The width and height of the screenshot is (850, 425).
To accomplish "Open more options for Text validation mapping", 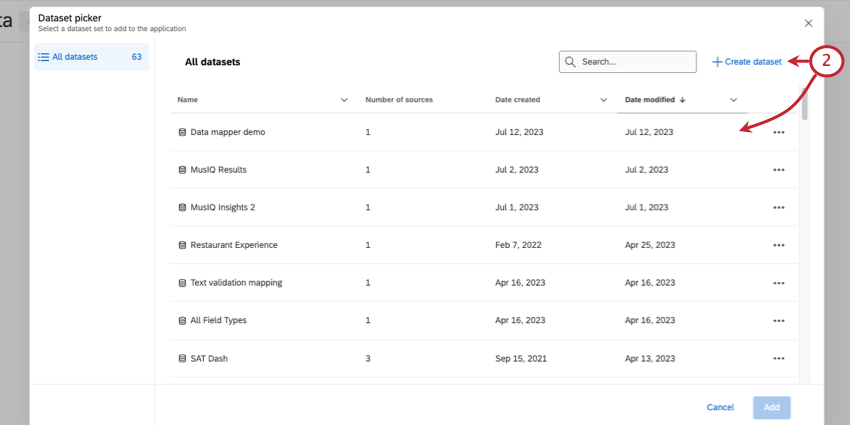I will 778,283.
